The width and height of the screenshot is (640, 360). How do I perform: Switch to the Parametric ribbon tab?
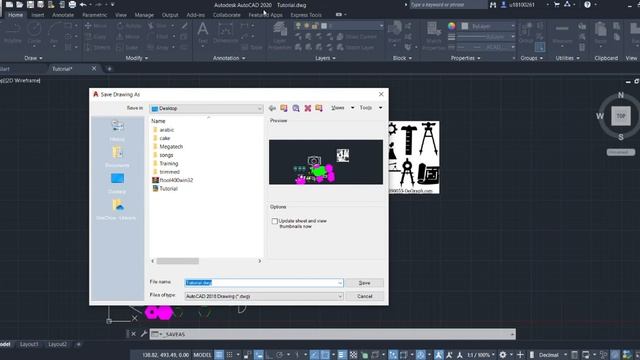[95, 15]
